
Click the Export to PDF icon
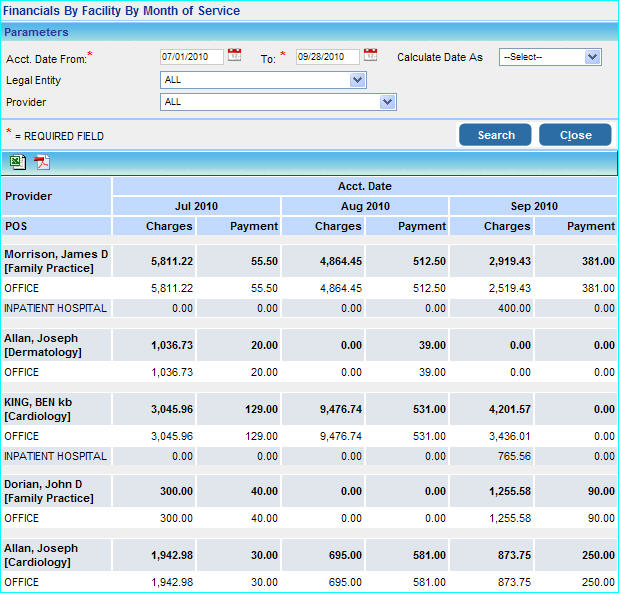coord(41,163)
